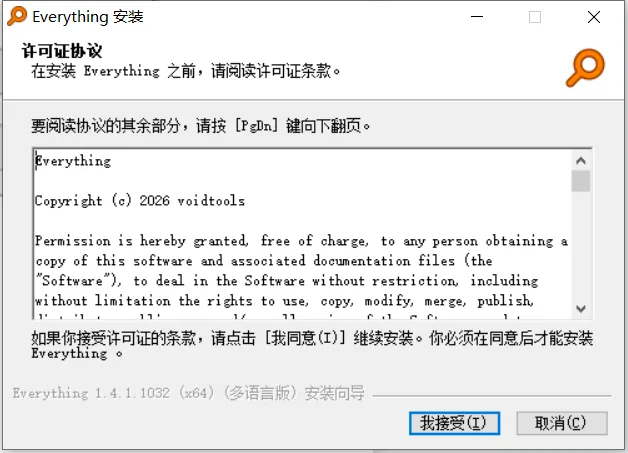
Task: Click the scrollbar track below the thumb
Action: [x=581, y=245]
